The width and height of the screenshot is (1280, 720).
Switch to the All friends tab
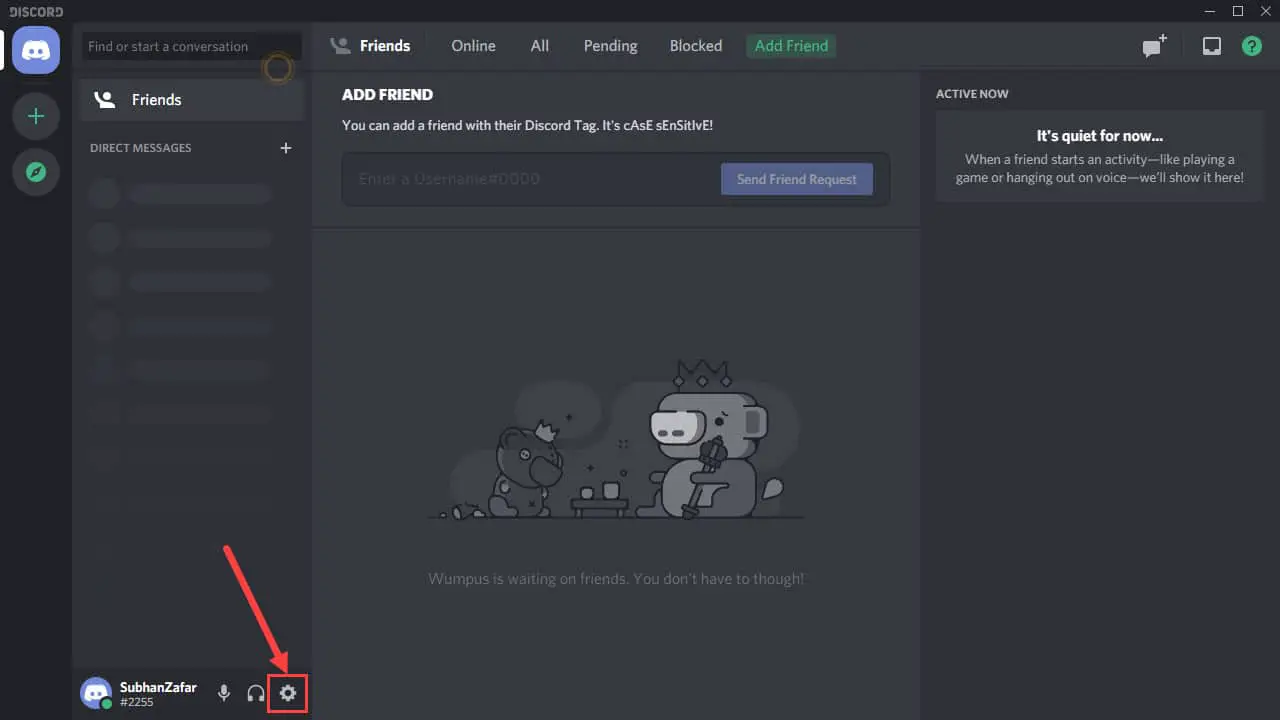coord(540,46)
